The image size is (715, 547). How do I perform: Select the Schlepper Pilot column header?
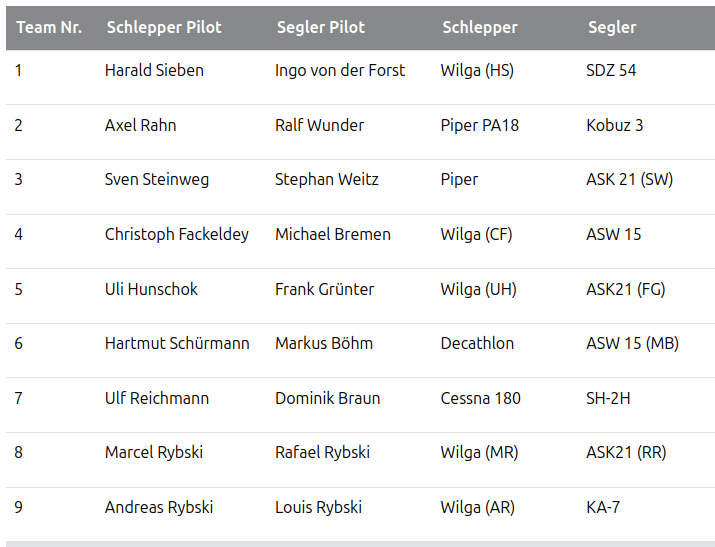point(164,27)
